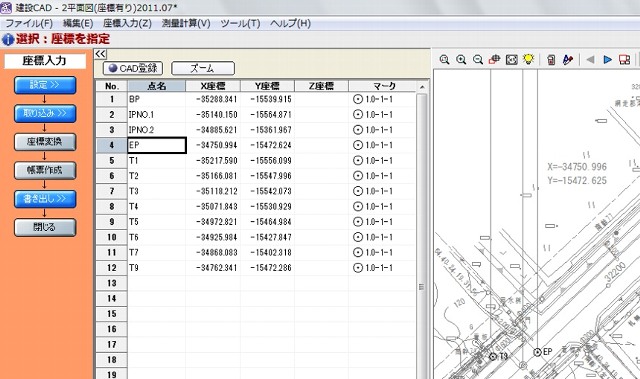Select the T5 point name cell
The width and height of the screenshot is (640, 379).
point(157,222)
